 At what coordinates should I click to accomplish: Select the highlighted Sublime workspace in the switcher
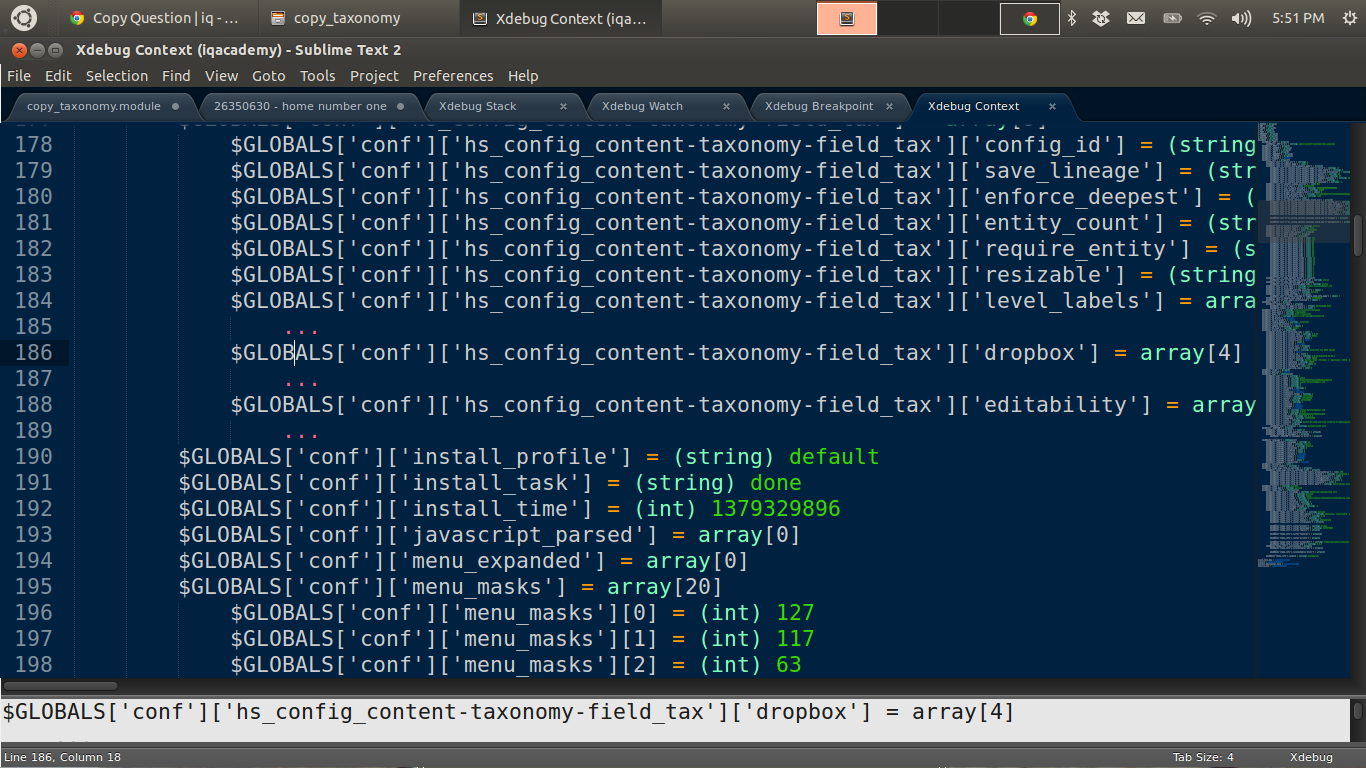point(847,18)
